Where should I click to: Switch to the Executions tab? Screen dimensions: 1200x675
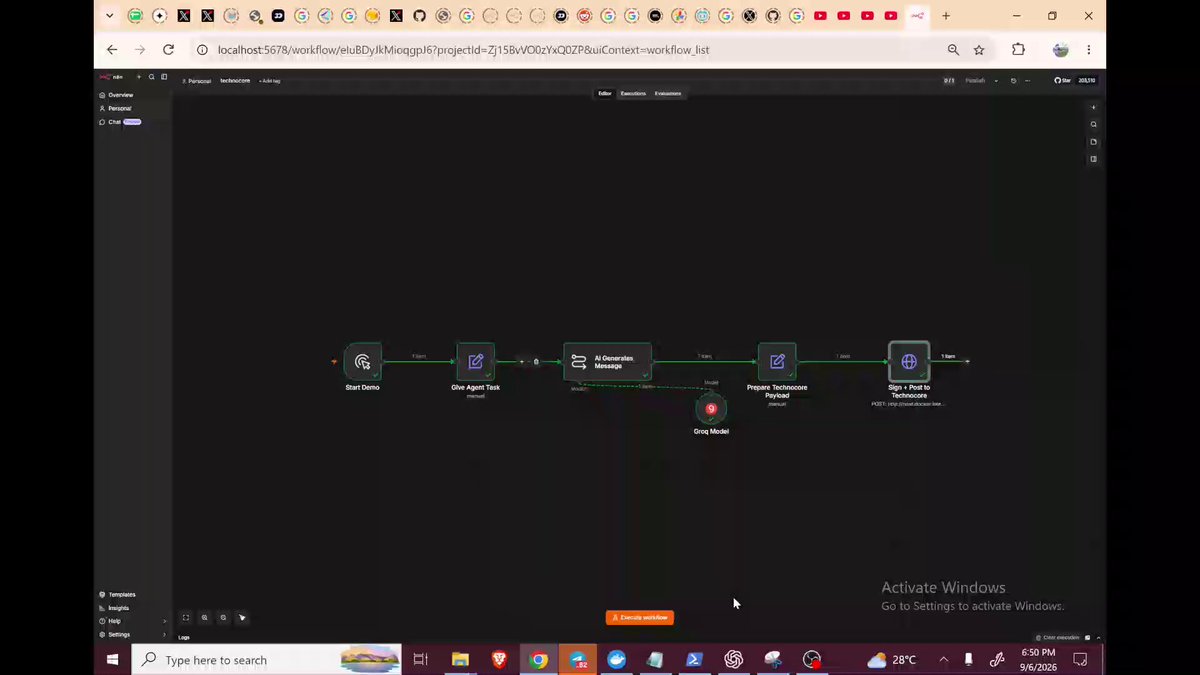[x=633, y=94]
